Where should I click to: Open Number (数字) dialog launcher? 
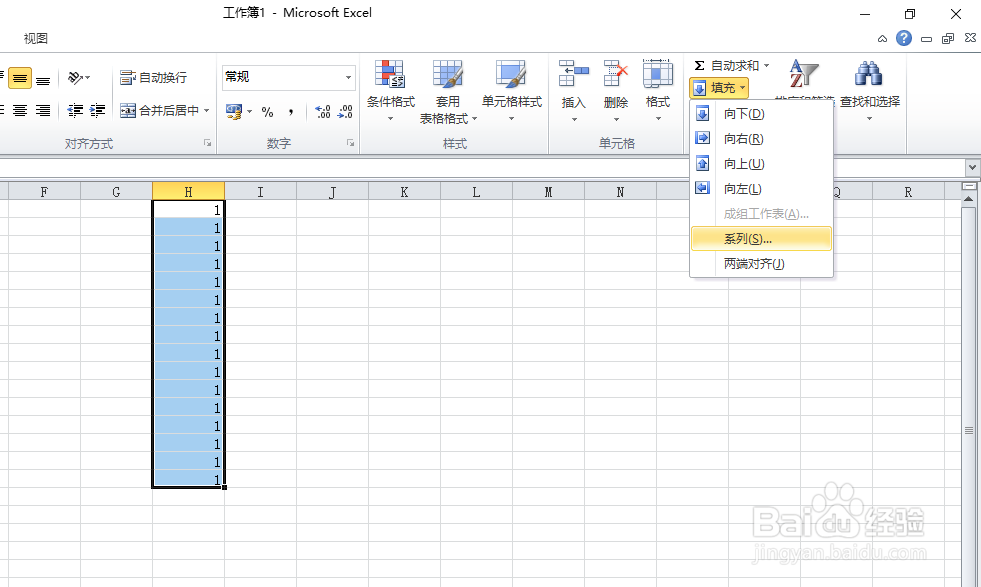[350, 143]
